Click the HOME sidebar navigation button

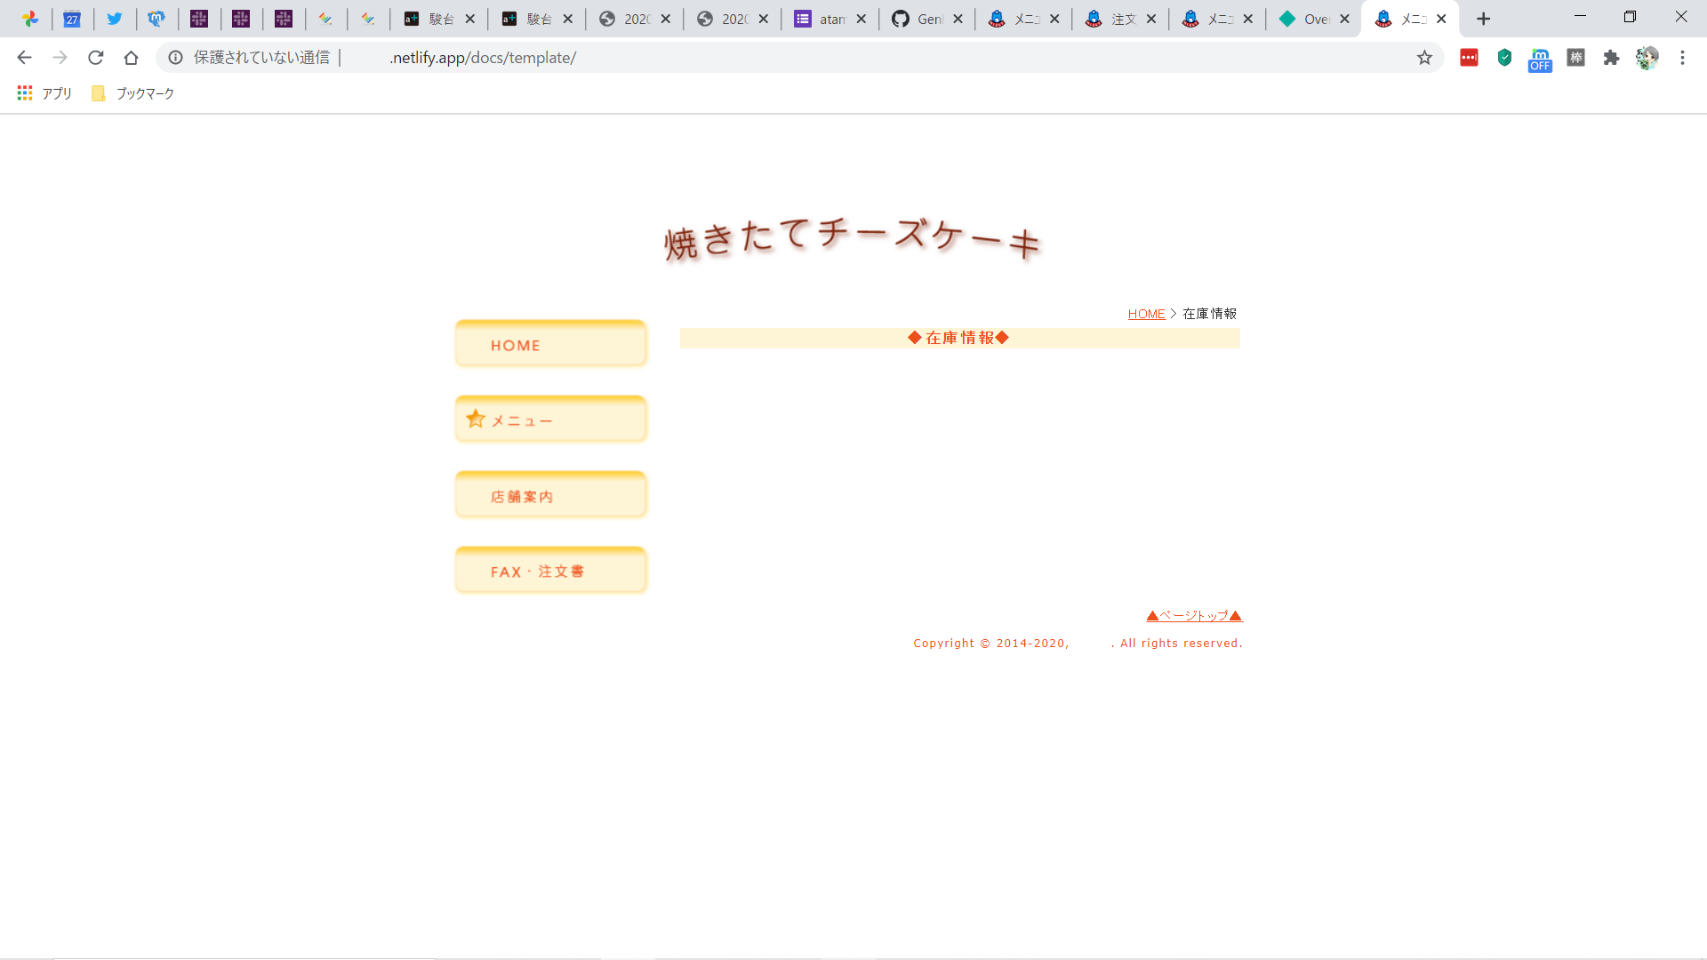551,345
